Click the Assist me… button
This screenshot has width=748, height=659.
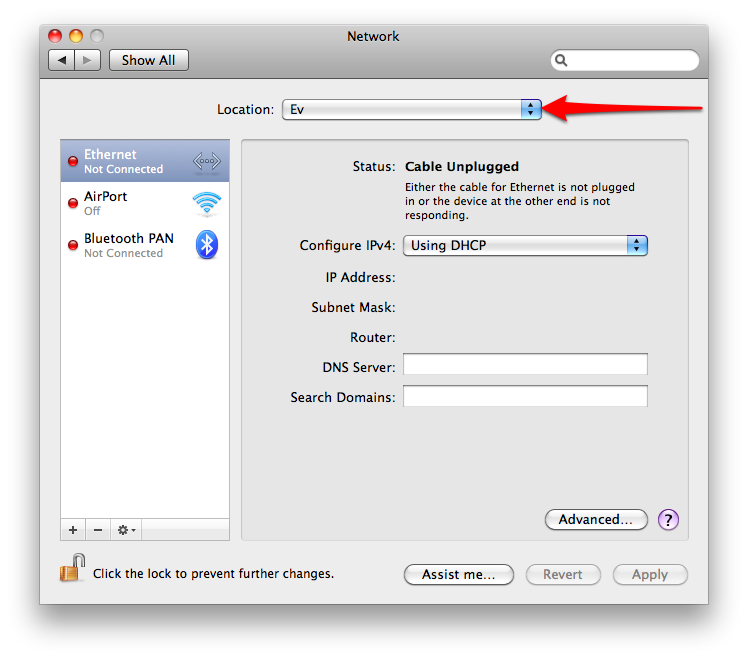458,575
